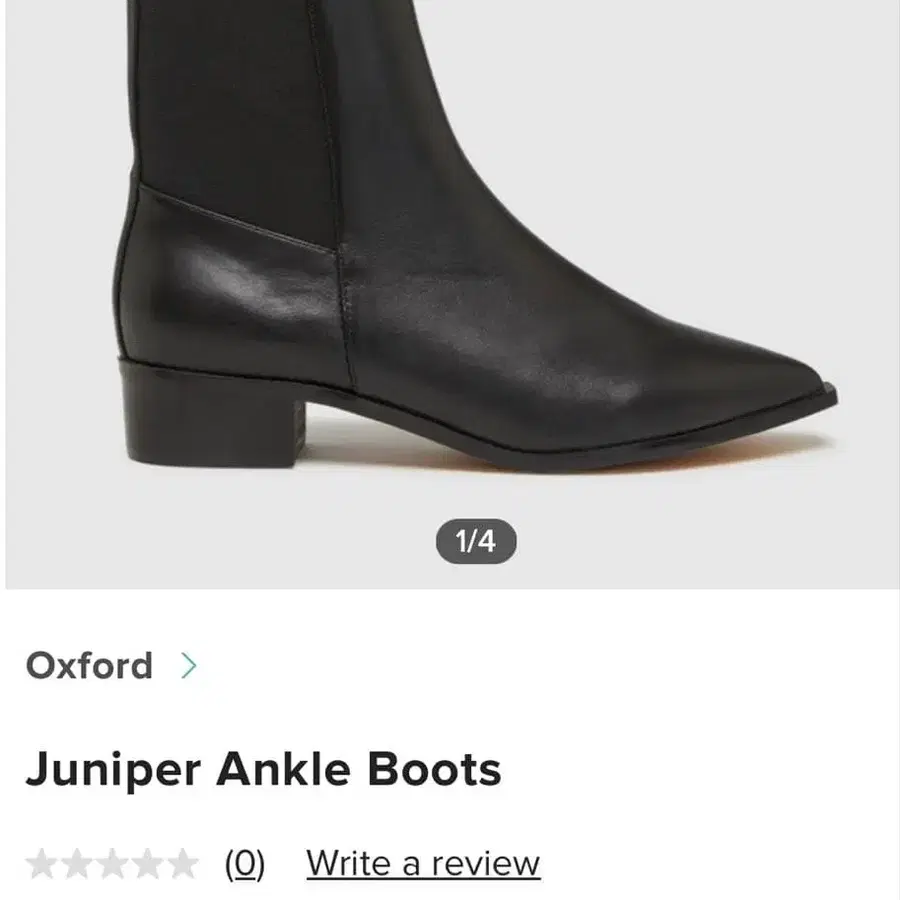900x900 pixels.
Task: Choose the fourth rating star
Action: (147, 863)
